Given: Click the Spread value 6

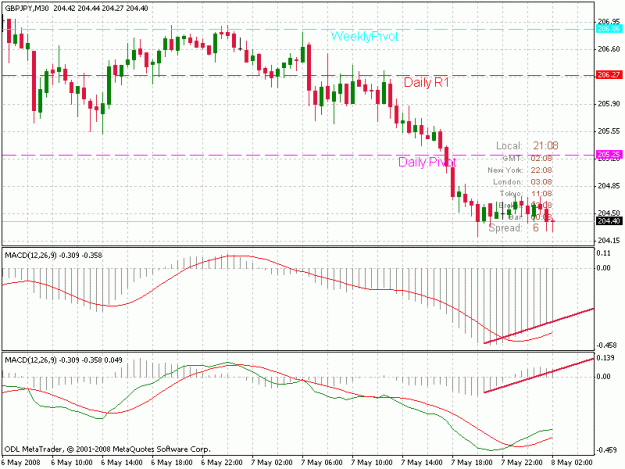Looking at the screenshot, I should 536,228.
